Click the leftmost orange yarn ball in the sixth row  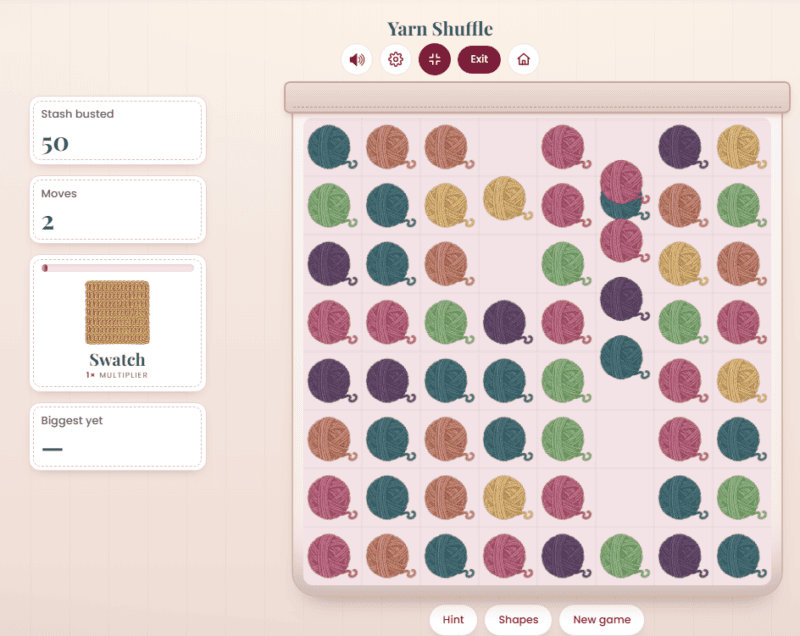332,440
